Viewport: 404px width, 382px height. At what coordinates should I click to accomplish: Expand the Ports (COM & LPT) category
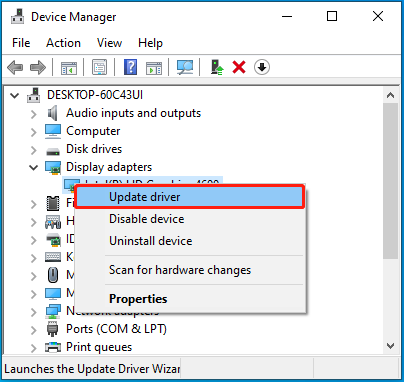33,330
